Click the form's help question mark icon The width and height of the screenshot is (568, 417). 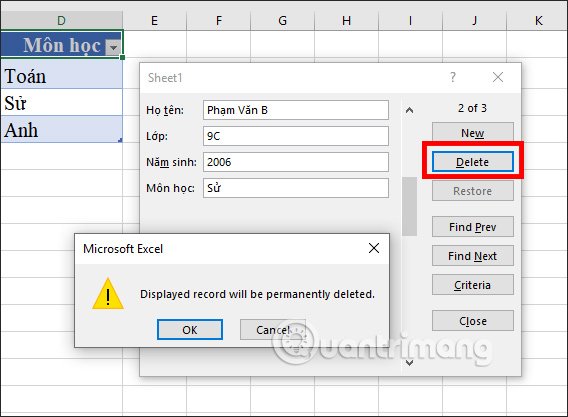[452, 77]
